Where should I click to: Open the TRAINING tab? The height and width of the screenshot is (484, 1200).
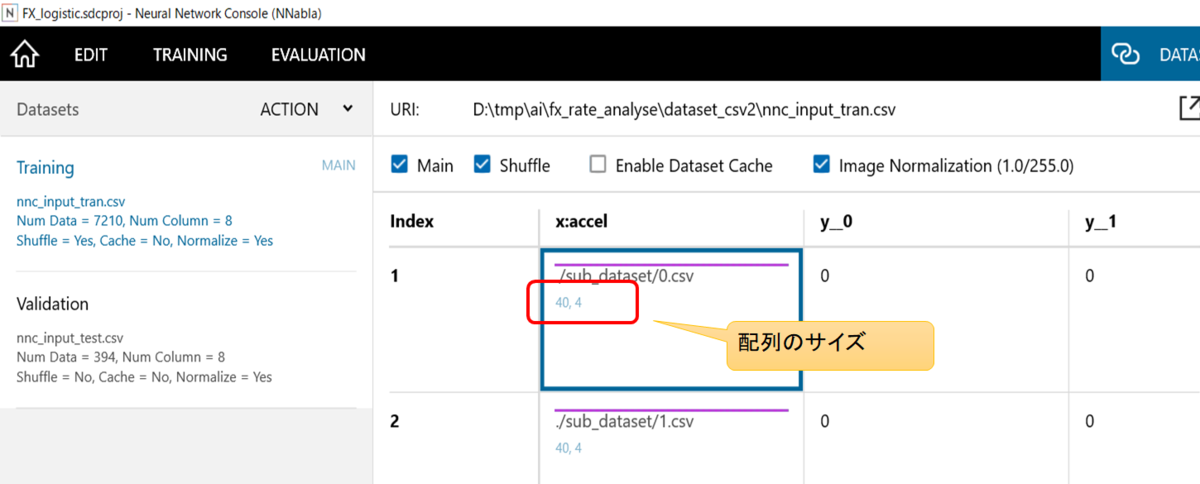click(190, 55)
